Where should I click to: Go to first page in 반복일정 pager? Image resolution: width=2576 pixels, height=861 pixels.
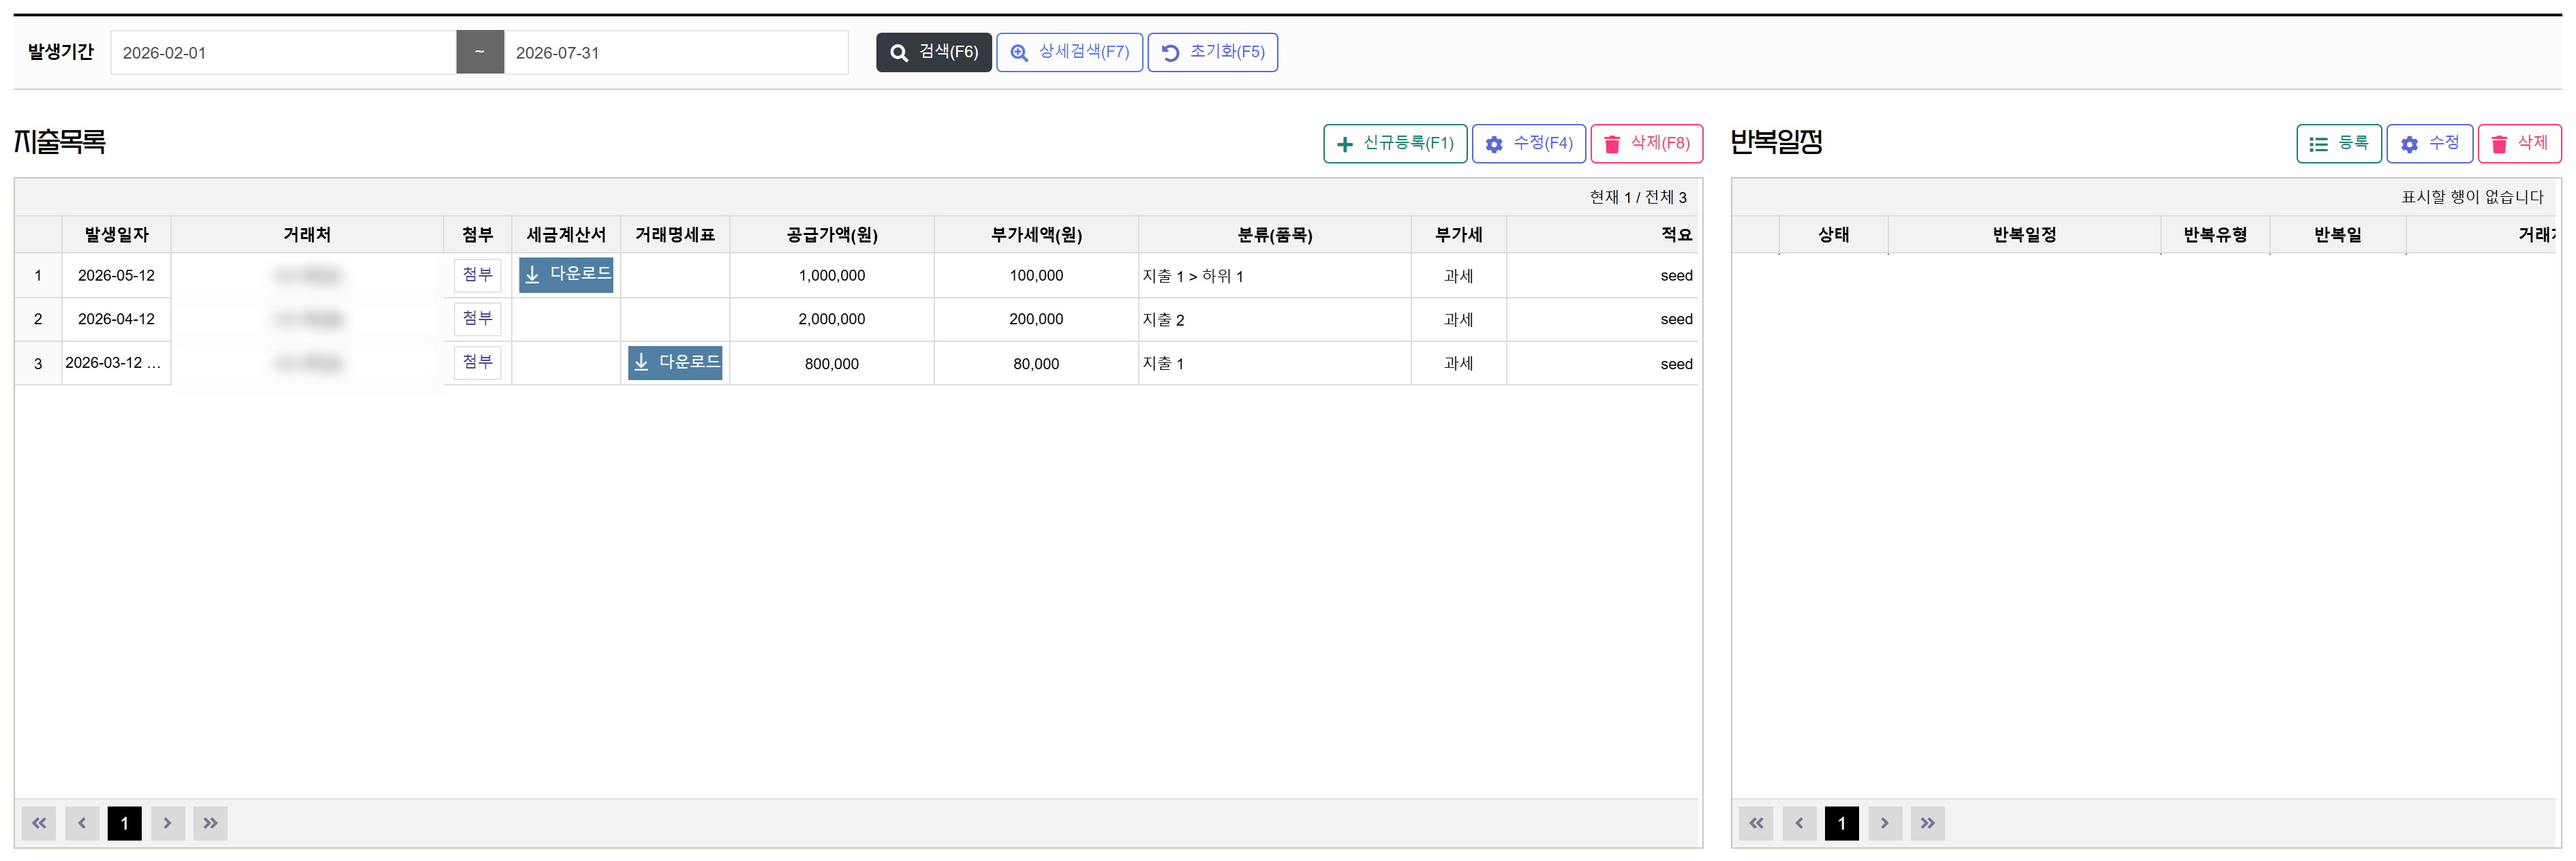click(1756, 823)
